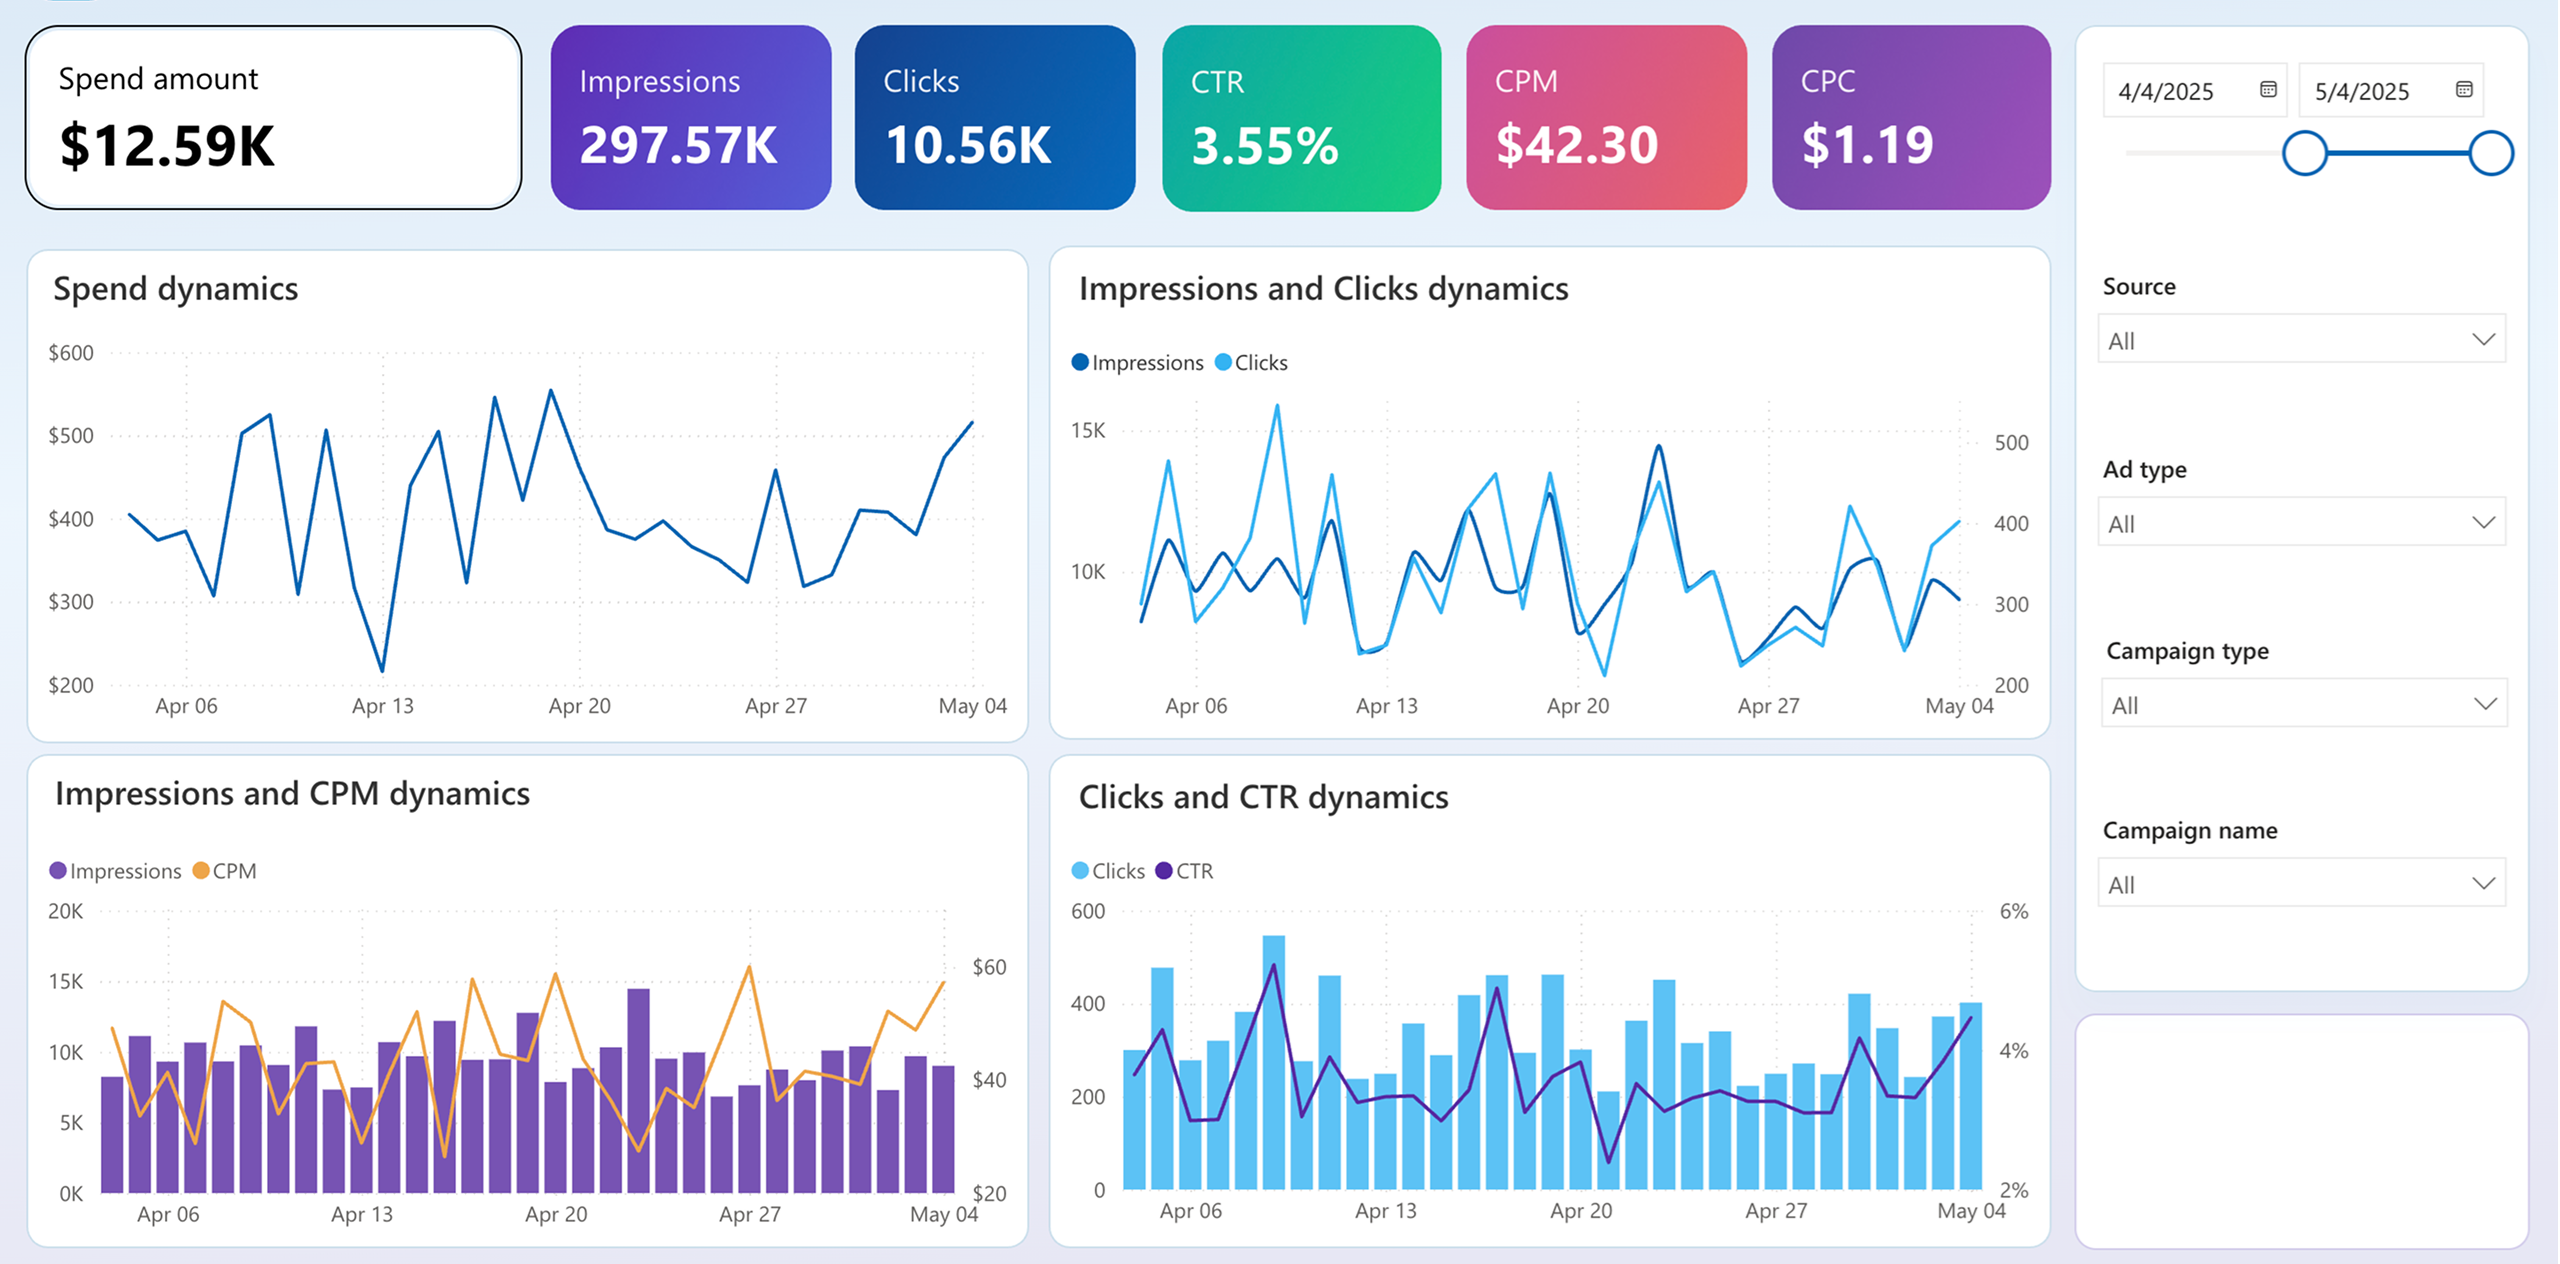Open the start date calendar picker icon
2560x1264 pixels.
tap(2268, 90)
